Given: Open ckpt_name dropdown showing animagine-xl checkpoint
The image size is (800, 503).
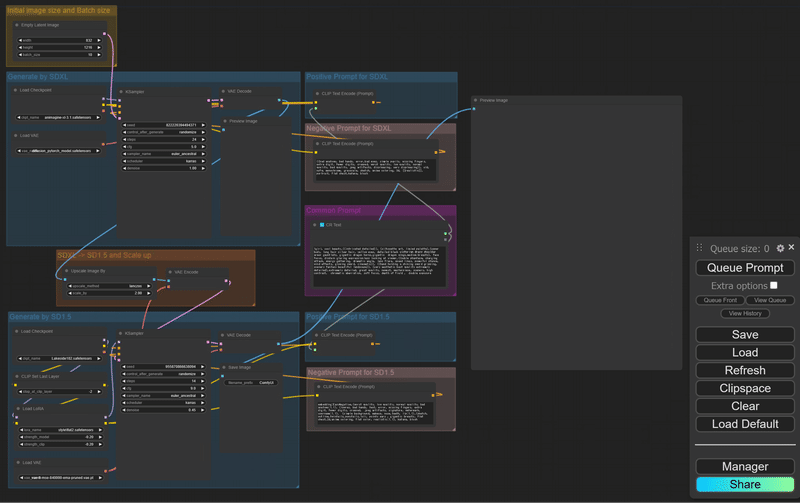Looking at the screenshot, I should 59,117.
